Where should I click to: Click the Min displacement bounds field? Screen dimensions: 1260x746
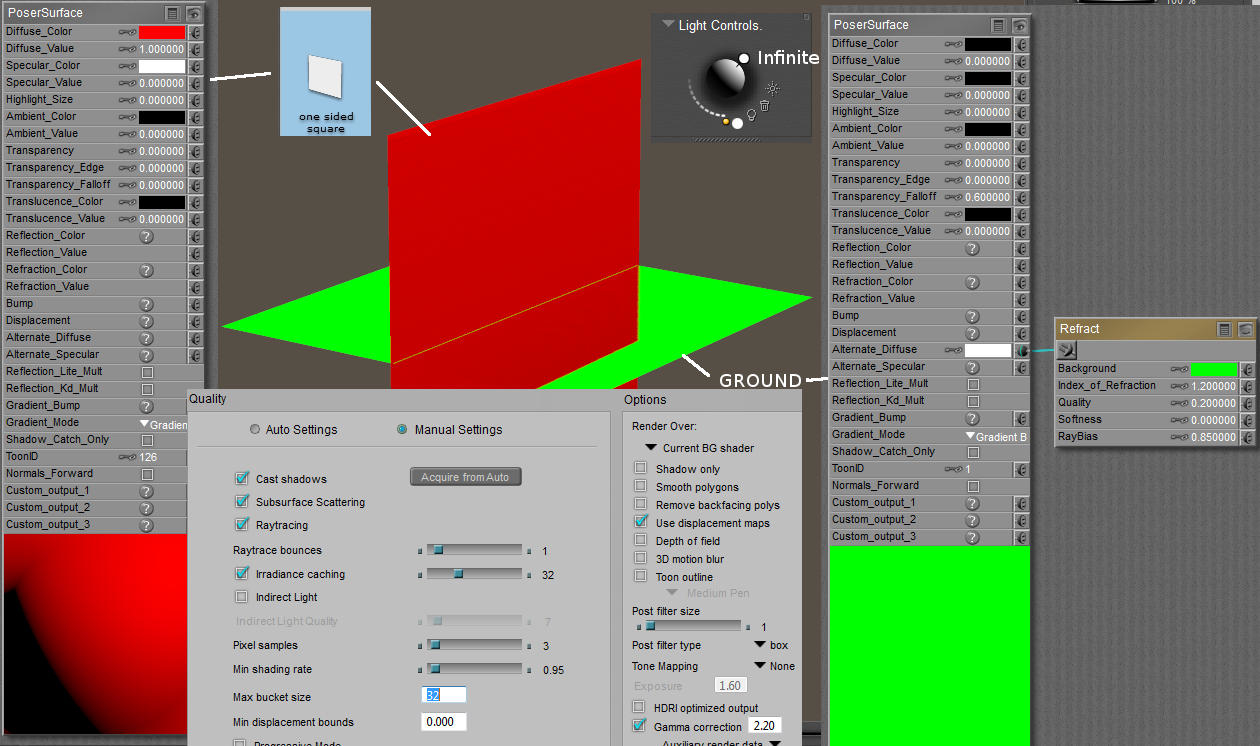pyautogui.click(x=445, y=721)
